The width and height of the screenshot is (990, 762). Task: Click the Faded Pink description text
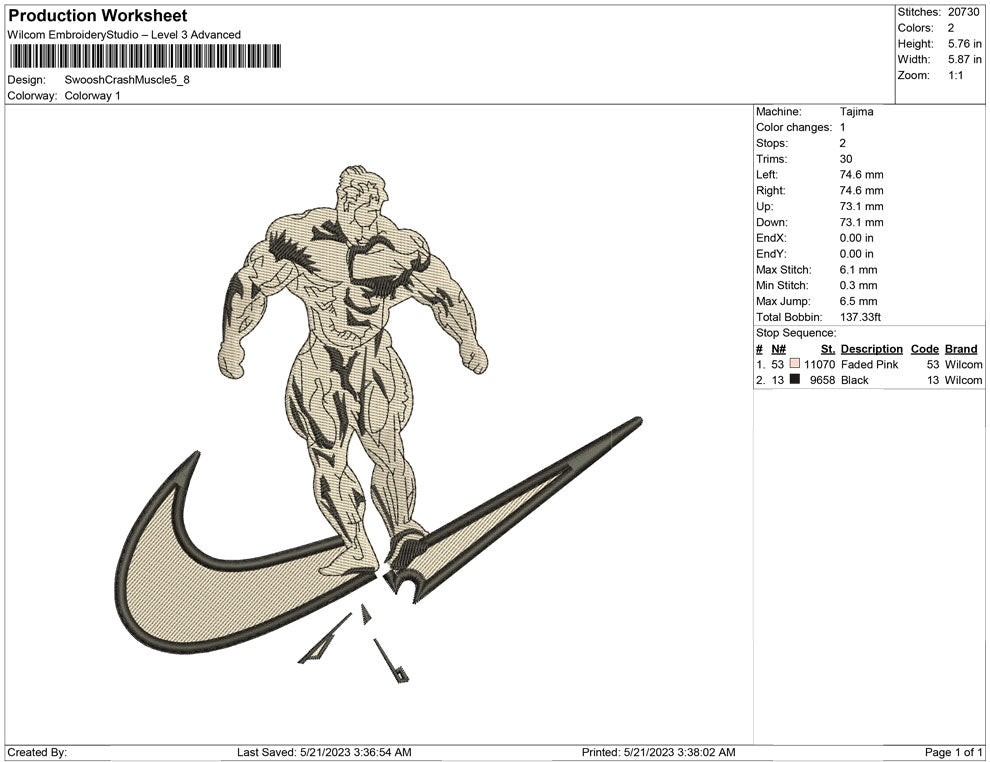869,364
